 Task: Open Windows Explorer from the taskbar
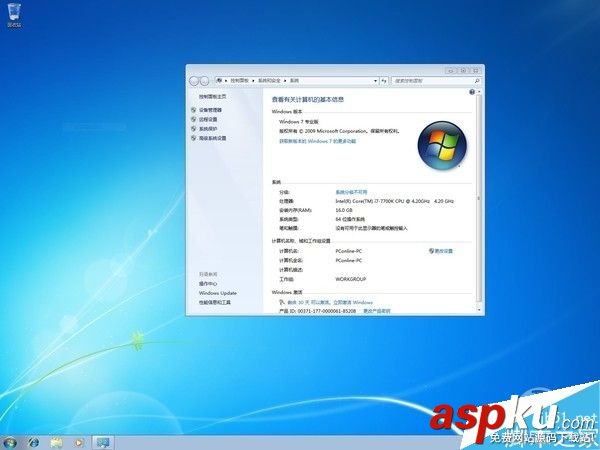coord(56,443)
